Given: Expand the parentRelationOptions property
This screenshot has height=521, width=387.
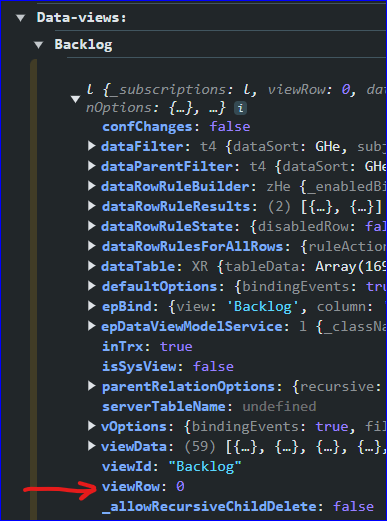Looking at the screenshot, I should point(92,386).
